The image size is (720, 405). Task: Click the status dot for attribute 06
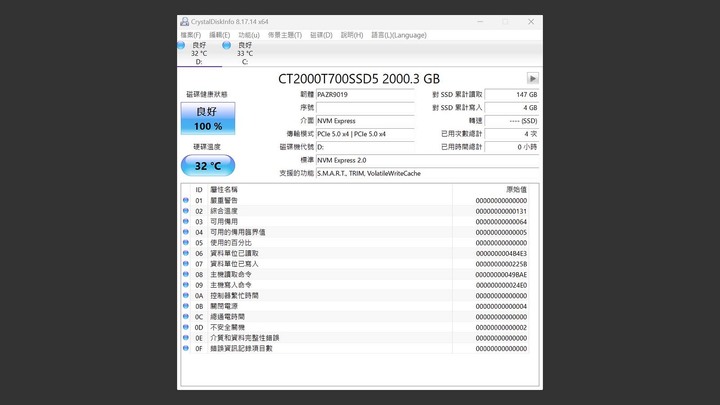186,253
